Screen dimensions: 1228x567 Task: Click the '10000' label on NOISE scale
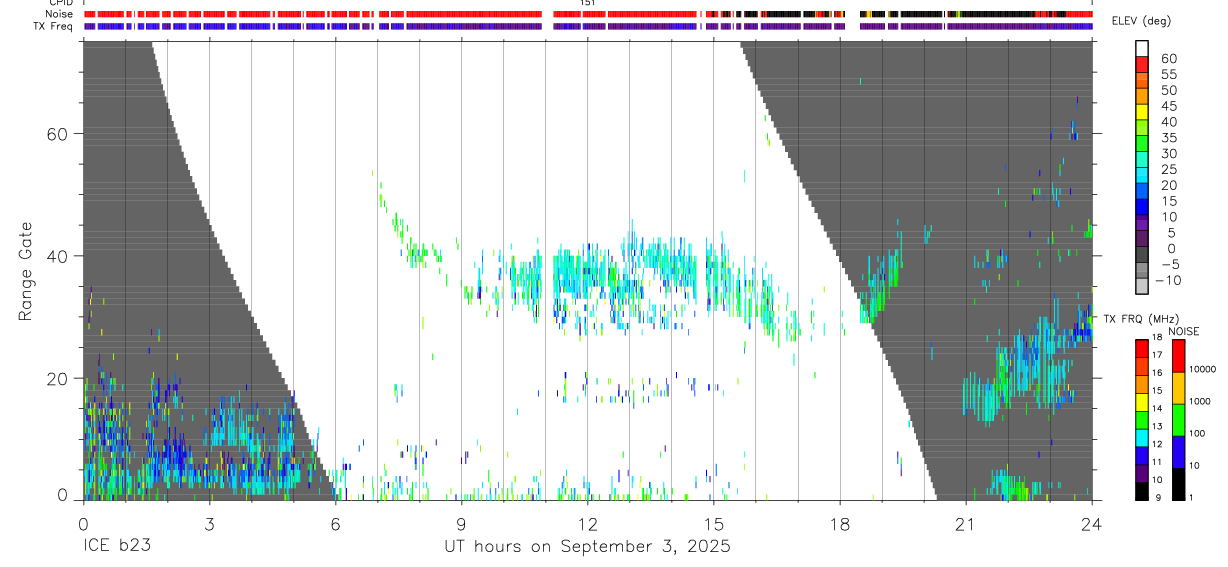tap(1204, 369)
